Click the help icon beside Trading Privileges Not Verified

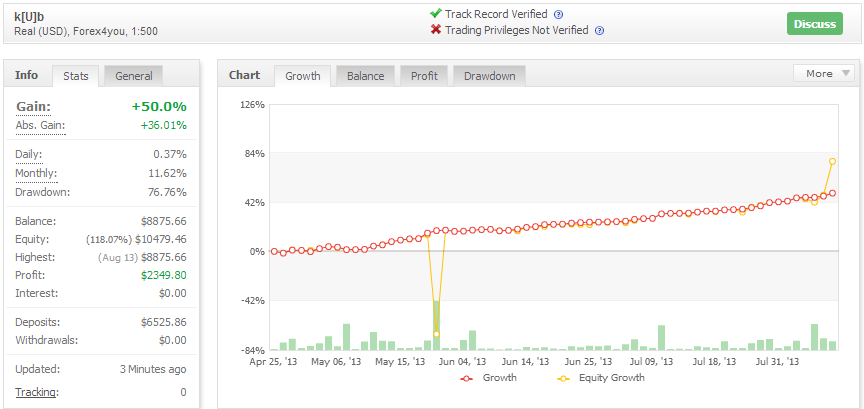point(600,31)
